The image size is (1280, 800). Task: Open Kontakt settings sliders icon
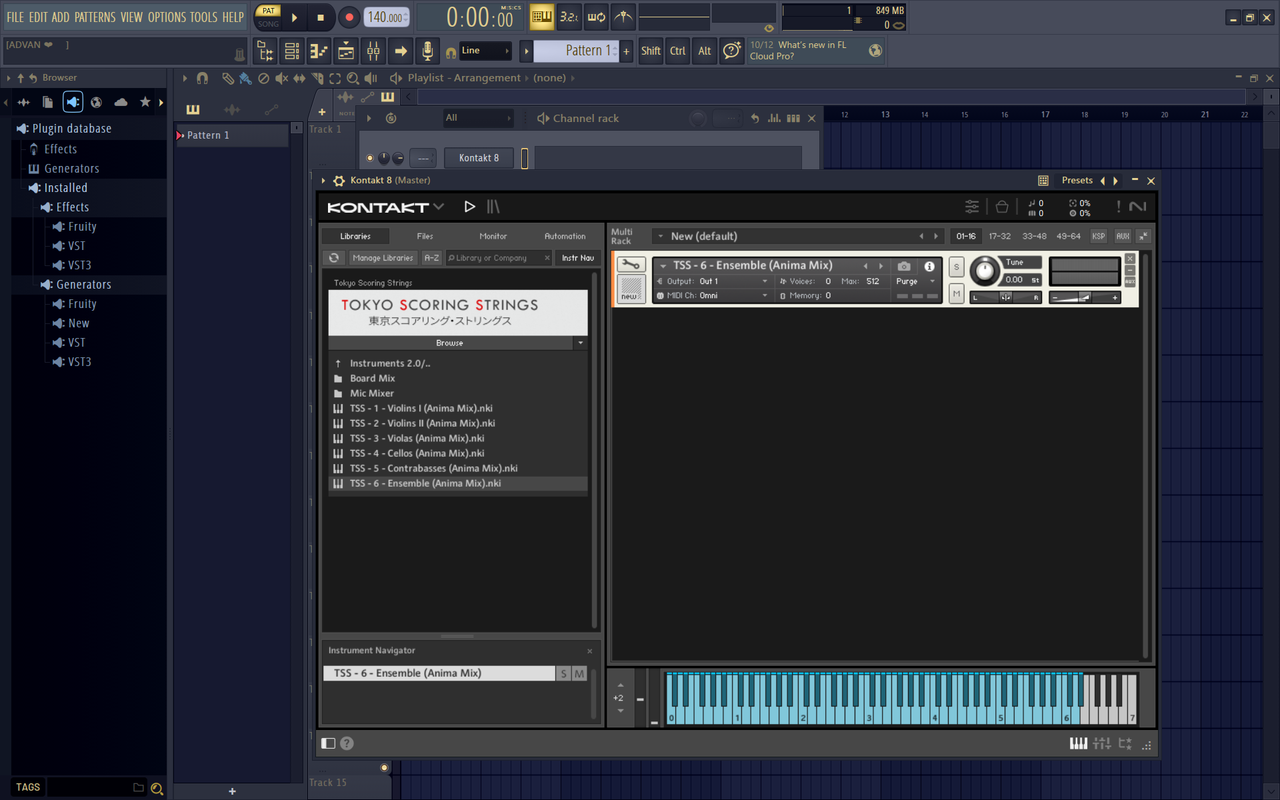[972, 207]
